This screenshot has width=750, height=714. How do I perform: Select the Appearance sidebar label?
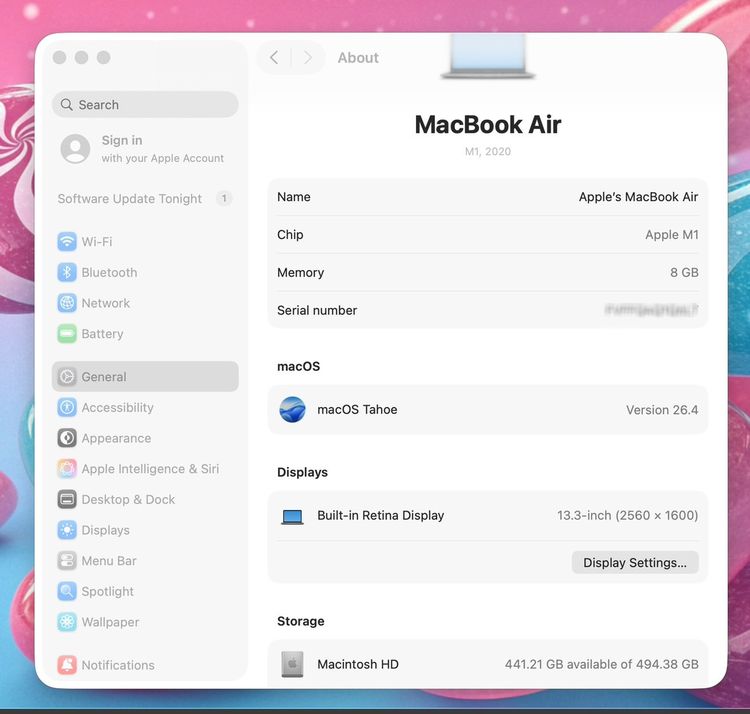point(116,438)
